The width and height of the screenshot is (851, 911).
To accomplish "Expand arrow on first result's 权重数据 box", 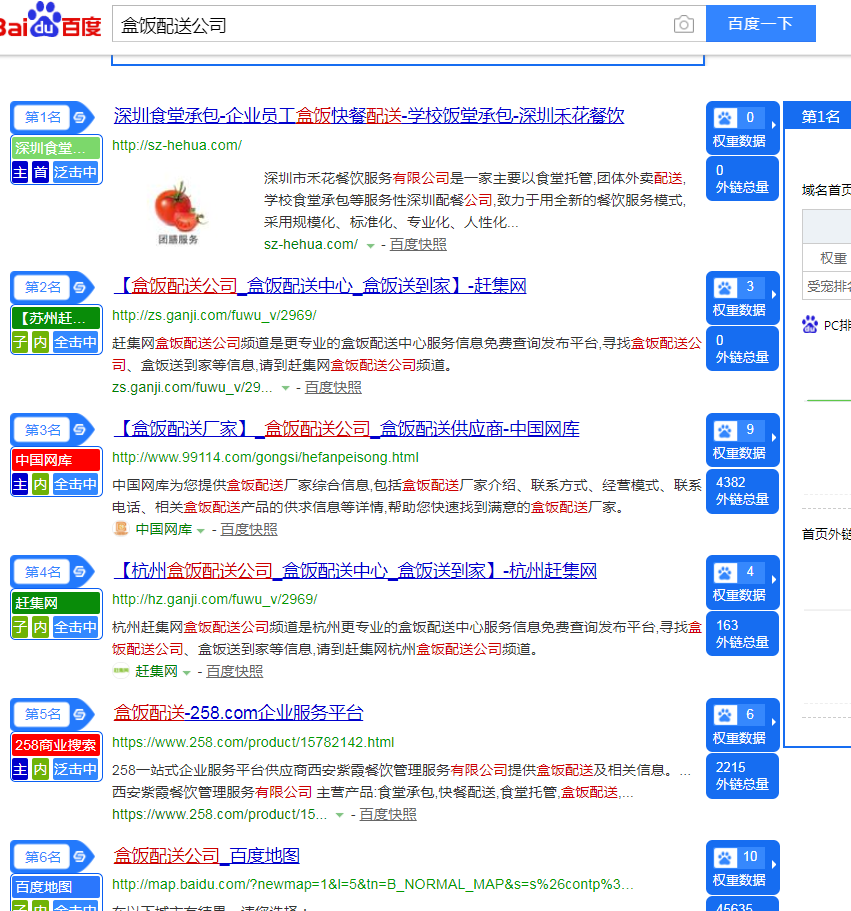I will [773, 124].
